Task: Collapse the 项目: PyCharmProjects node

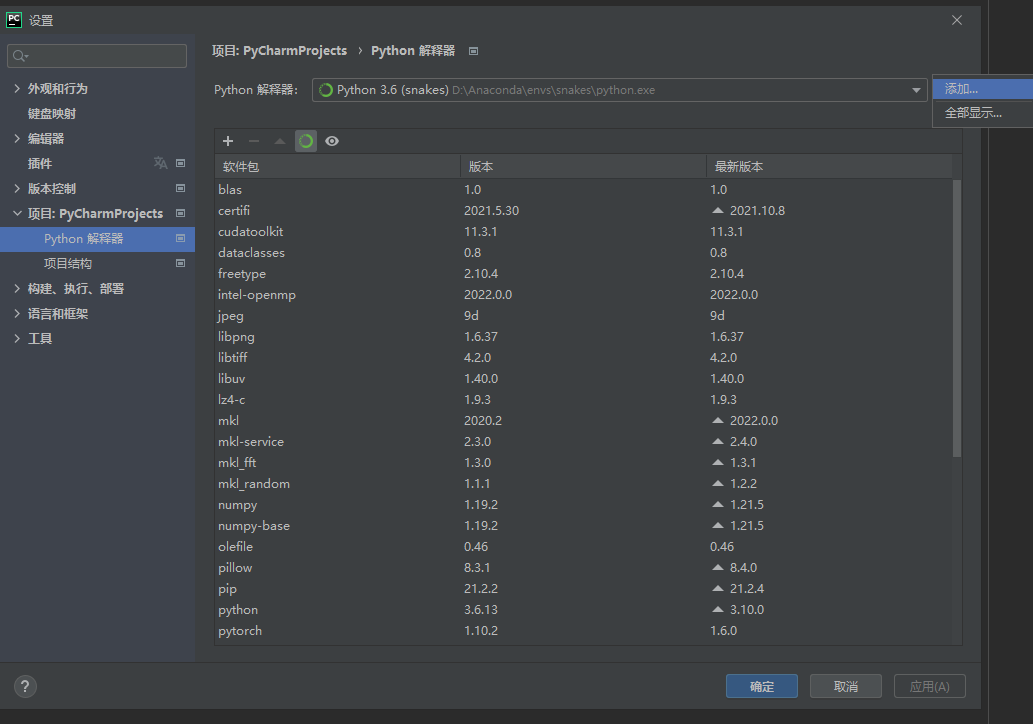Action: (x=17, y=212)
